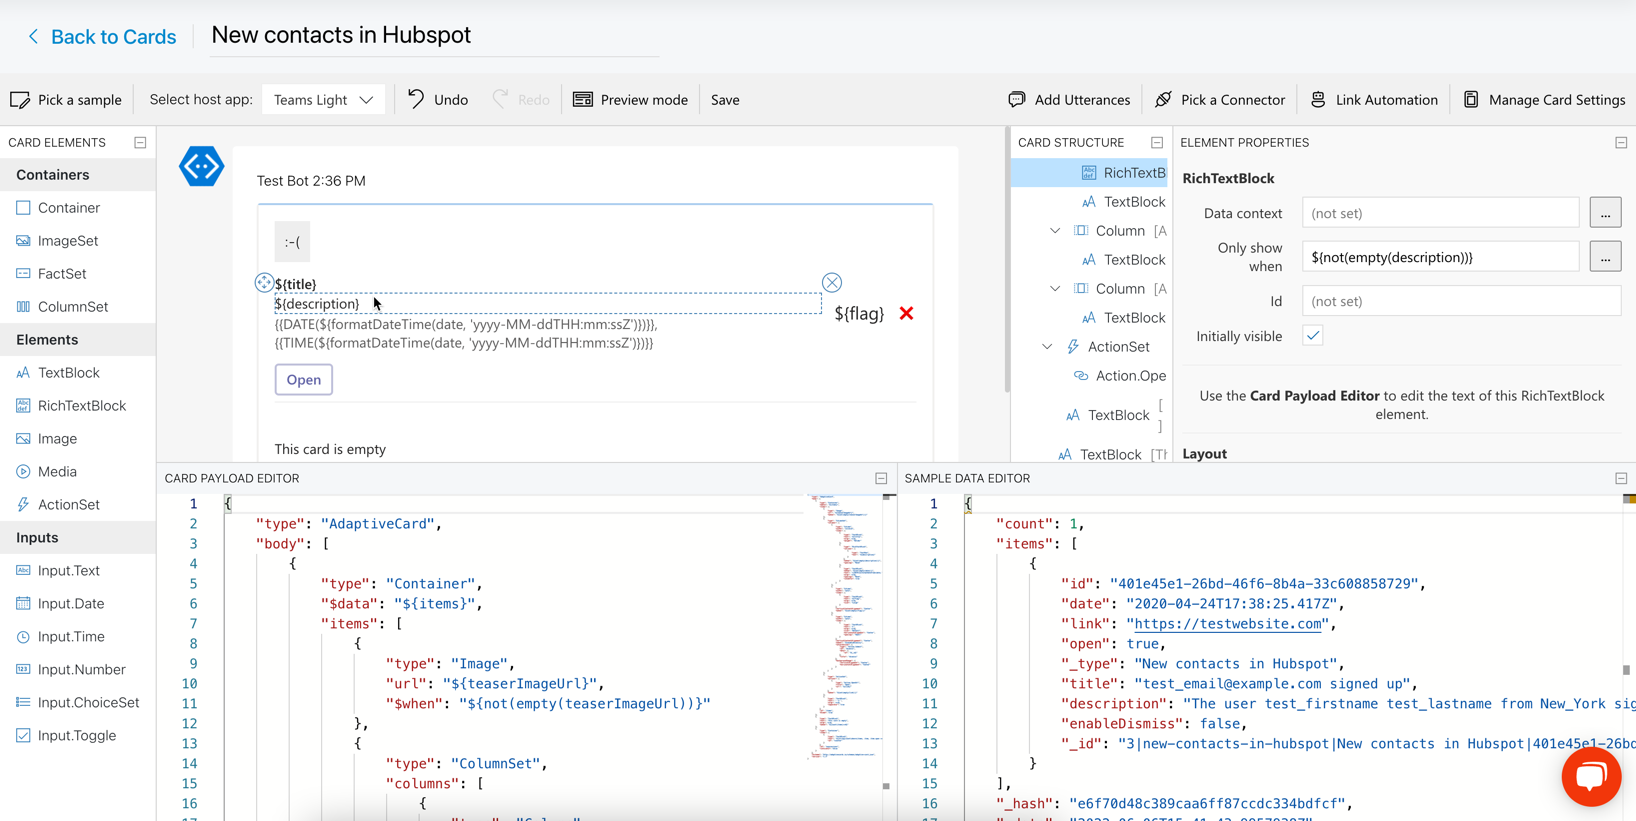Click the Id input field
This screenshot has width=1636, height=821.
tap(1461, 301)
